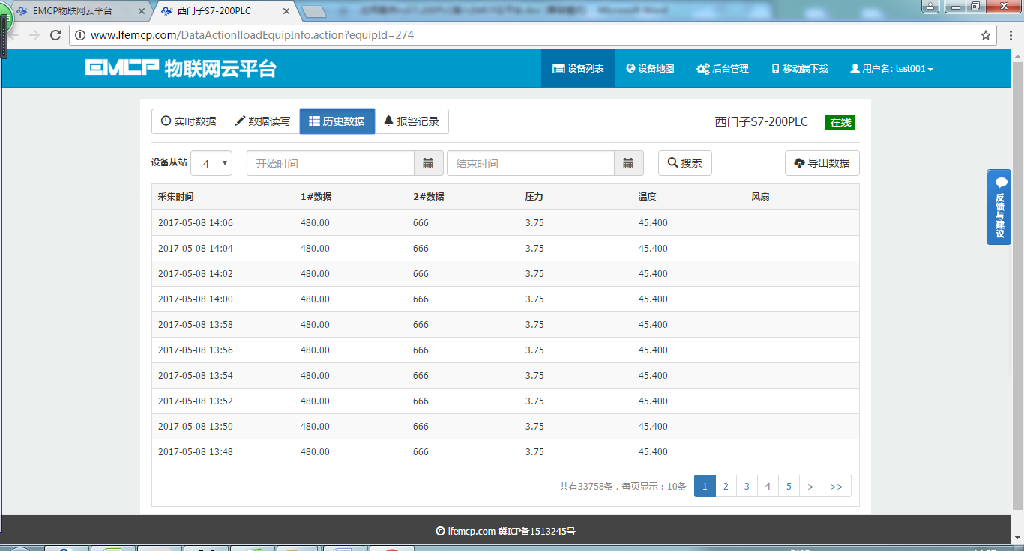The image size is (1024, 551).
Task: Click the calendar icon beside end time
Action: point(627,163)
